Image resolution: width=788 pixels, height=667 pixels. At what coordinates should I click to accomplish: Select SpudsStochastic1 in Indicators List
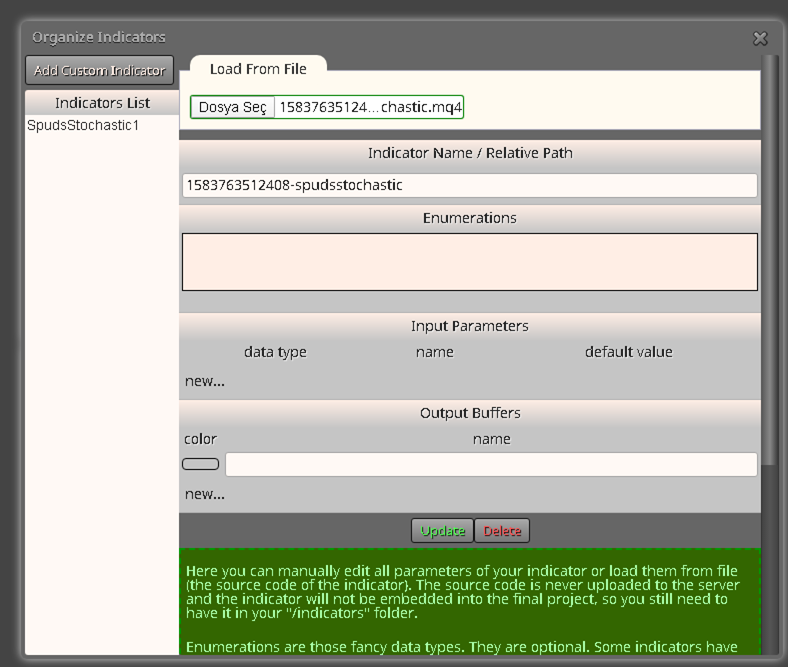click(83, 125)
